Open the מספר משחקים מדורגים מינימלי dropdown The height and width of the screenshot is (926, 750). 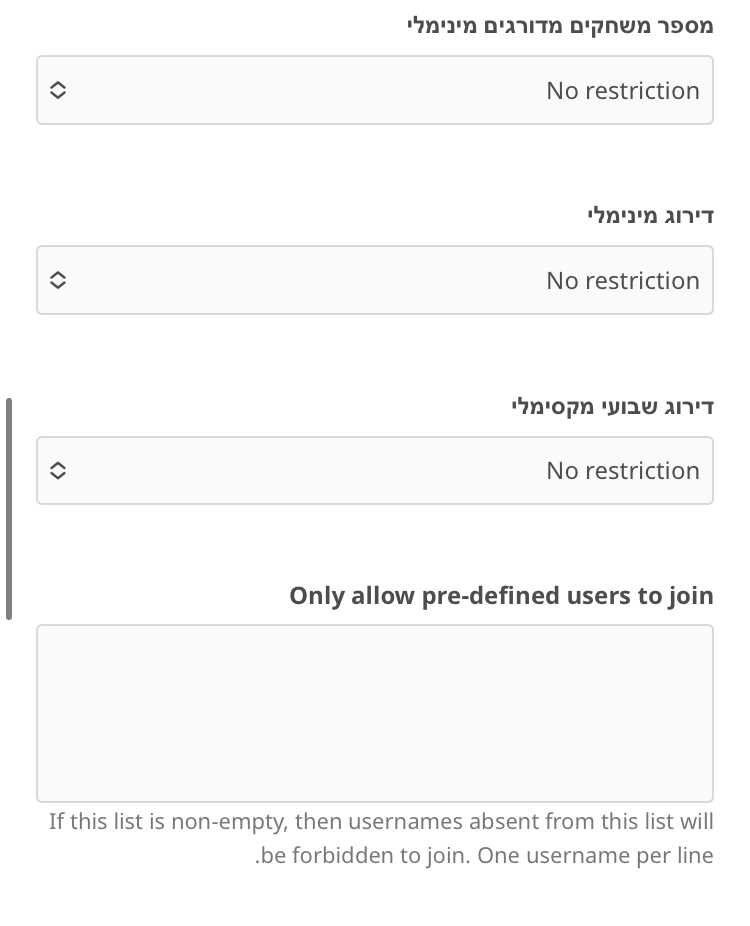tap(375, 90)
